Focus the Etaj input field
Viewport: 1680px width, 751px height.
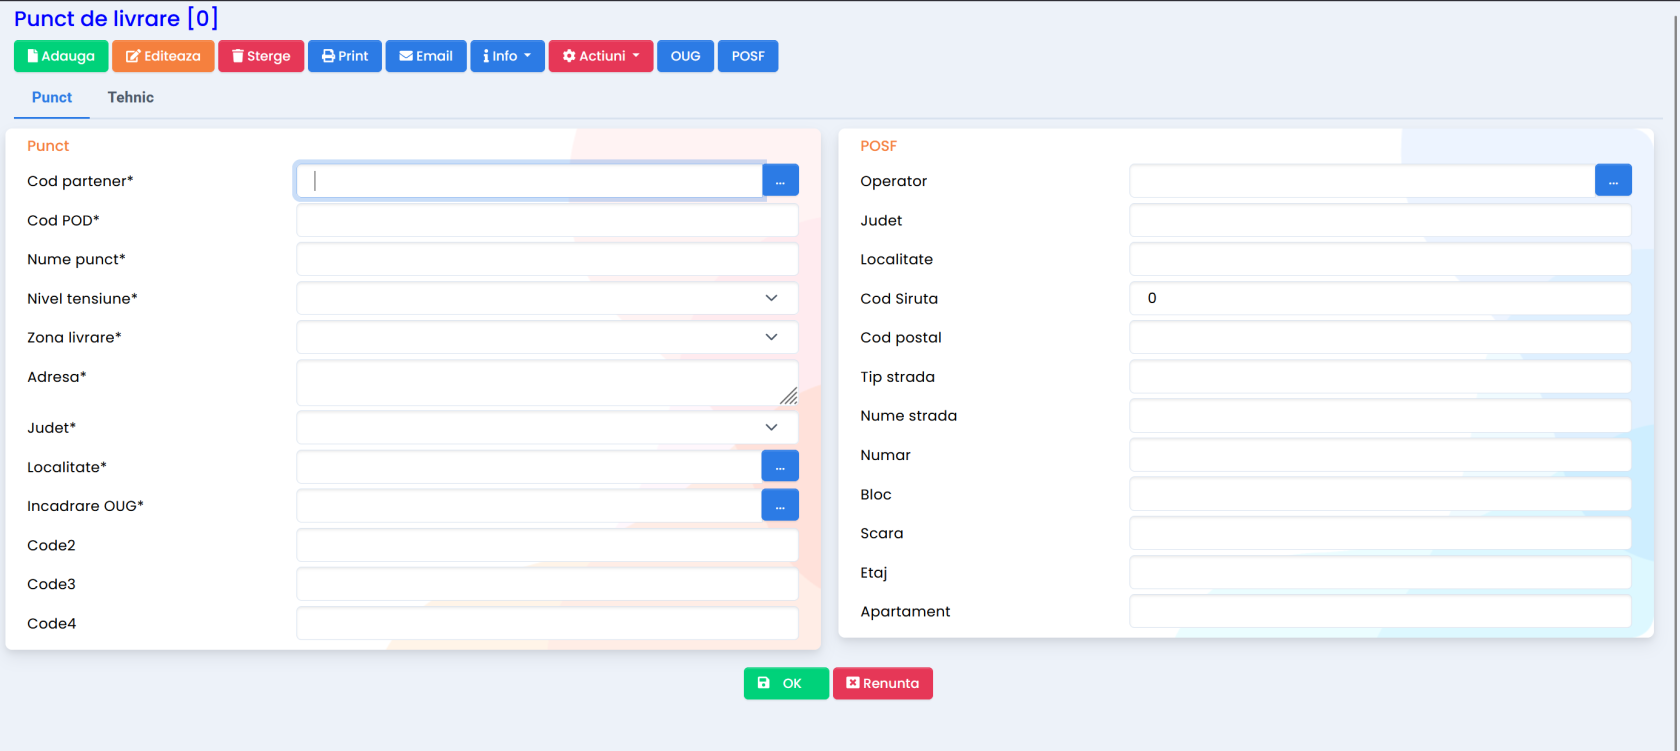pyautogui.click(x=1380, y=572)
